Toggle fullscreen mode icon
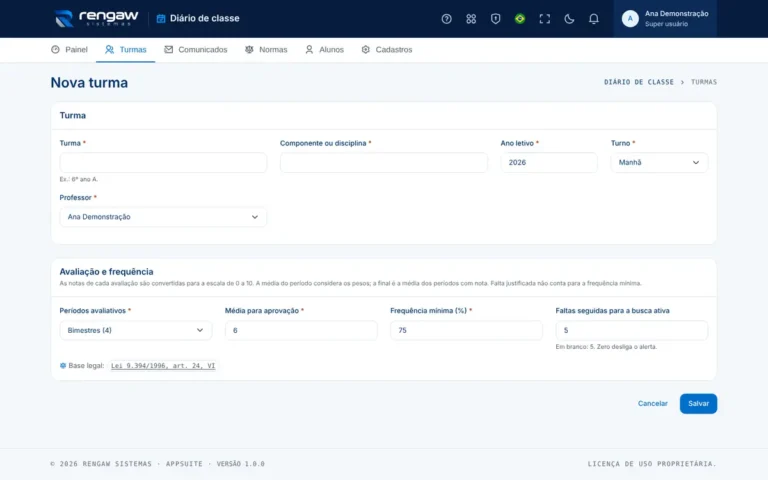This screenshot has height=480, width=768. (544, 19)
